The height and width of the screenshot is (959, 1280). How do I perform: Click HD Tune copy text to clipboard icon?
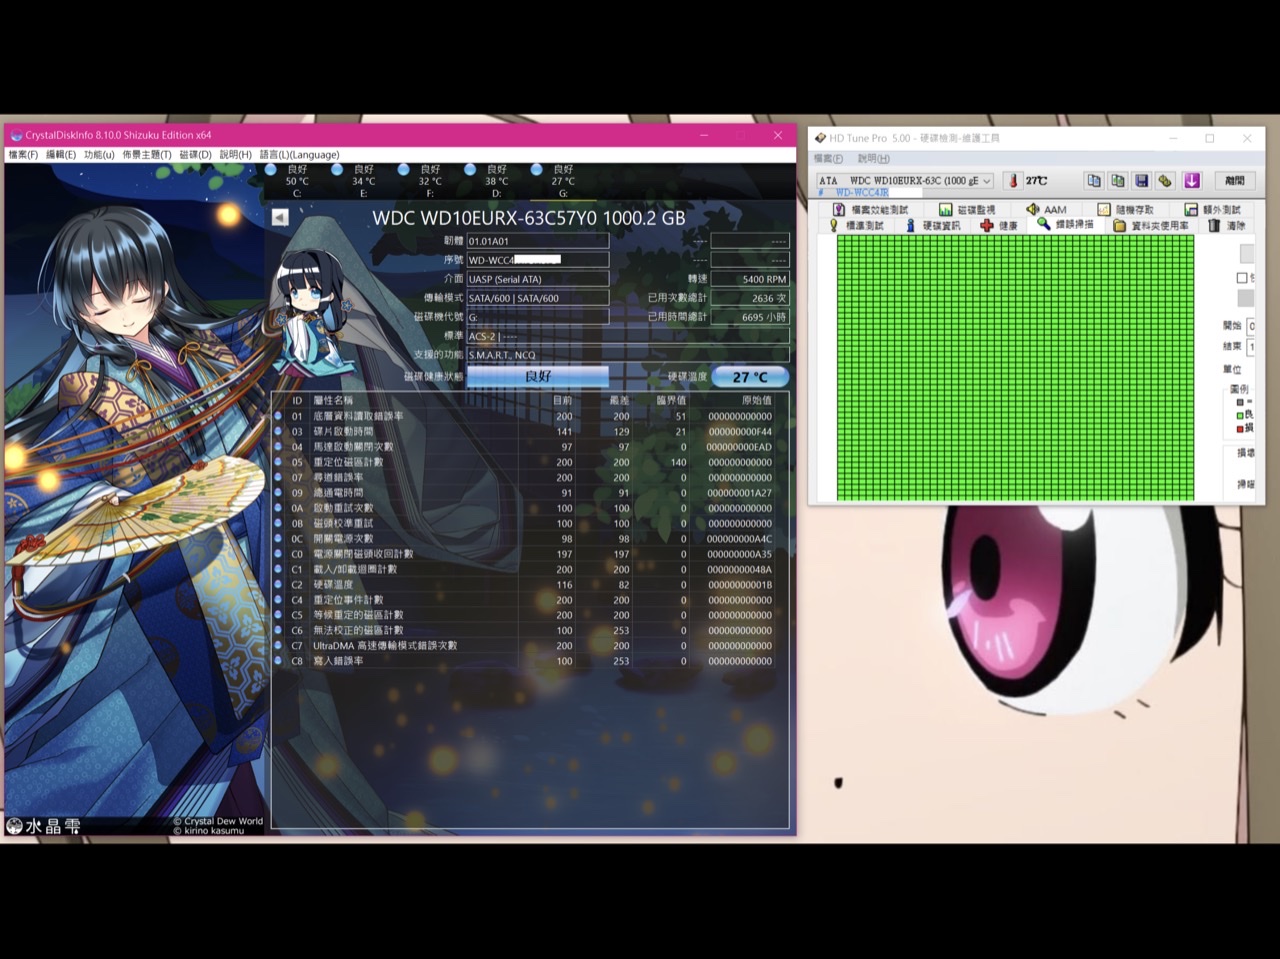[1094, 181]
